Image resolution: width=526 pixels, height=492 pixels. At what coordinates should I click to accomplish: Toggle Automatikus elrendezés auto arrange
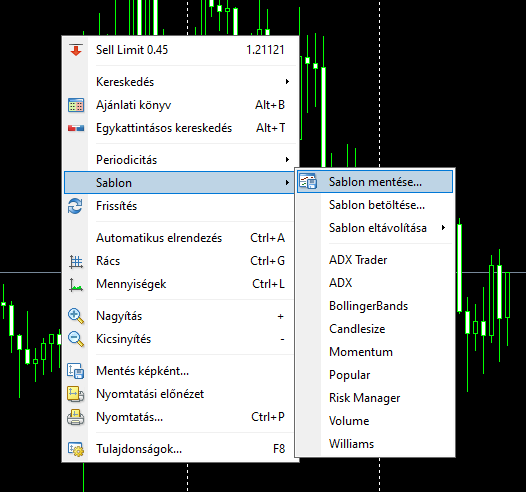[181, 238]
